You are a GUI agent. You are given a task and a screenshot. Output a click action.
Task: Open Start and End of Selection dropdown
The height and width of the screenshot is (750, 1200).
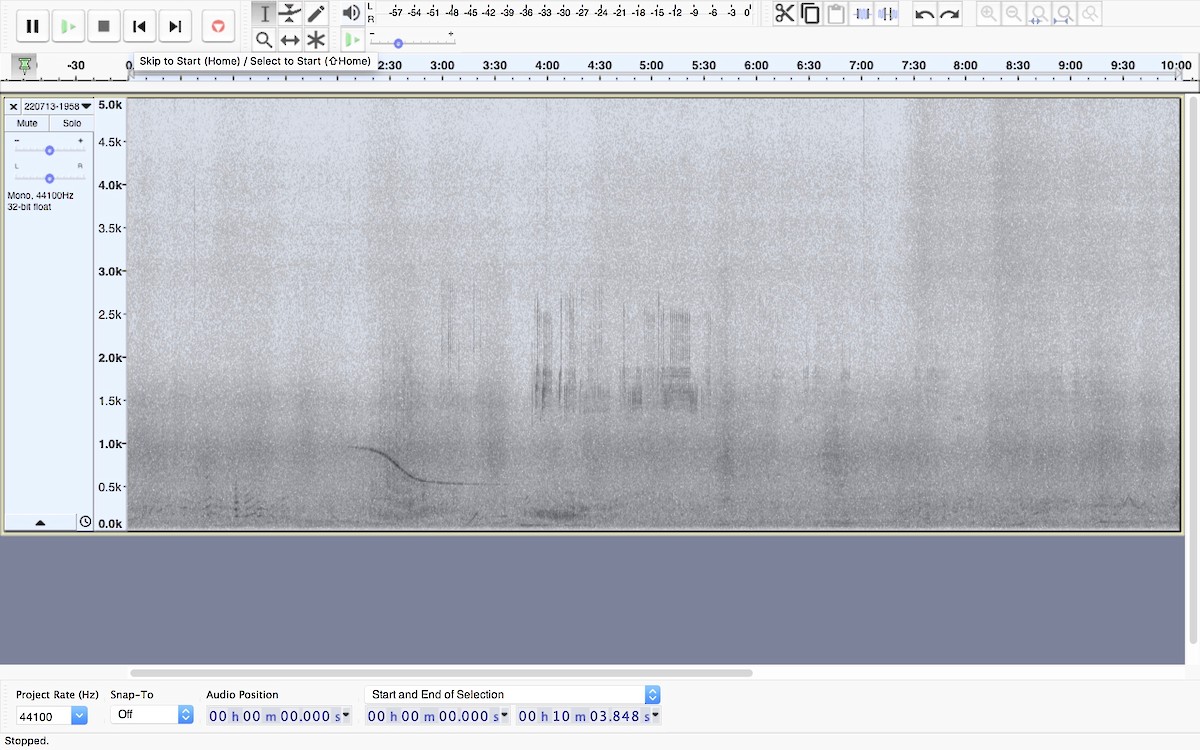coord(652,694)
